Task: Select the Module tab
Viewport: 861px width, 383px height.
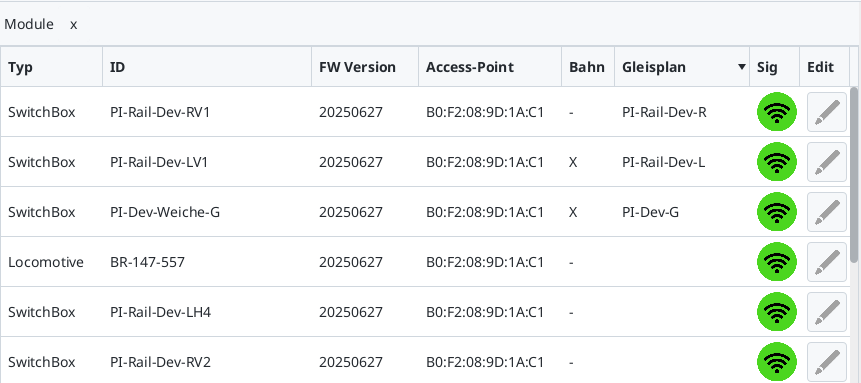Action: coord(29,24)
